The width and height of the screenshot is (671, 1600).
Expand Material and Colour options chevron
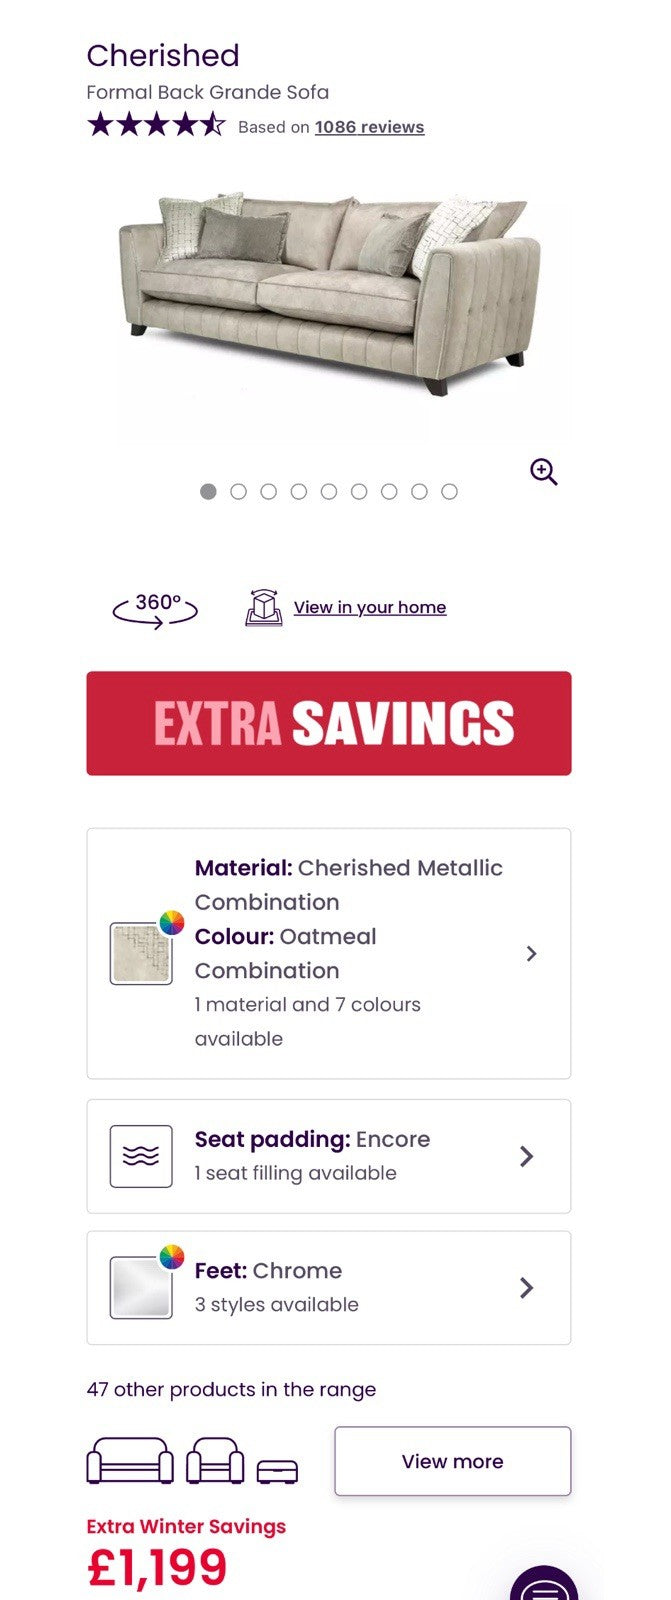[531, 954]
